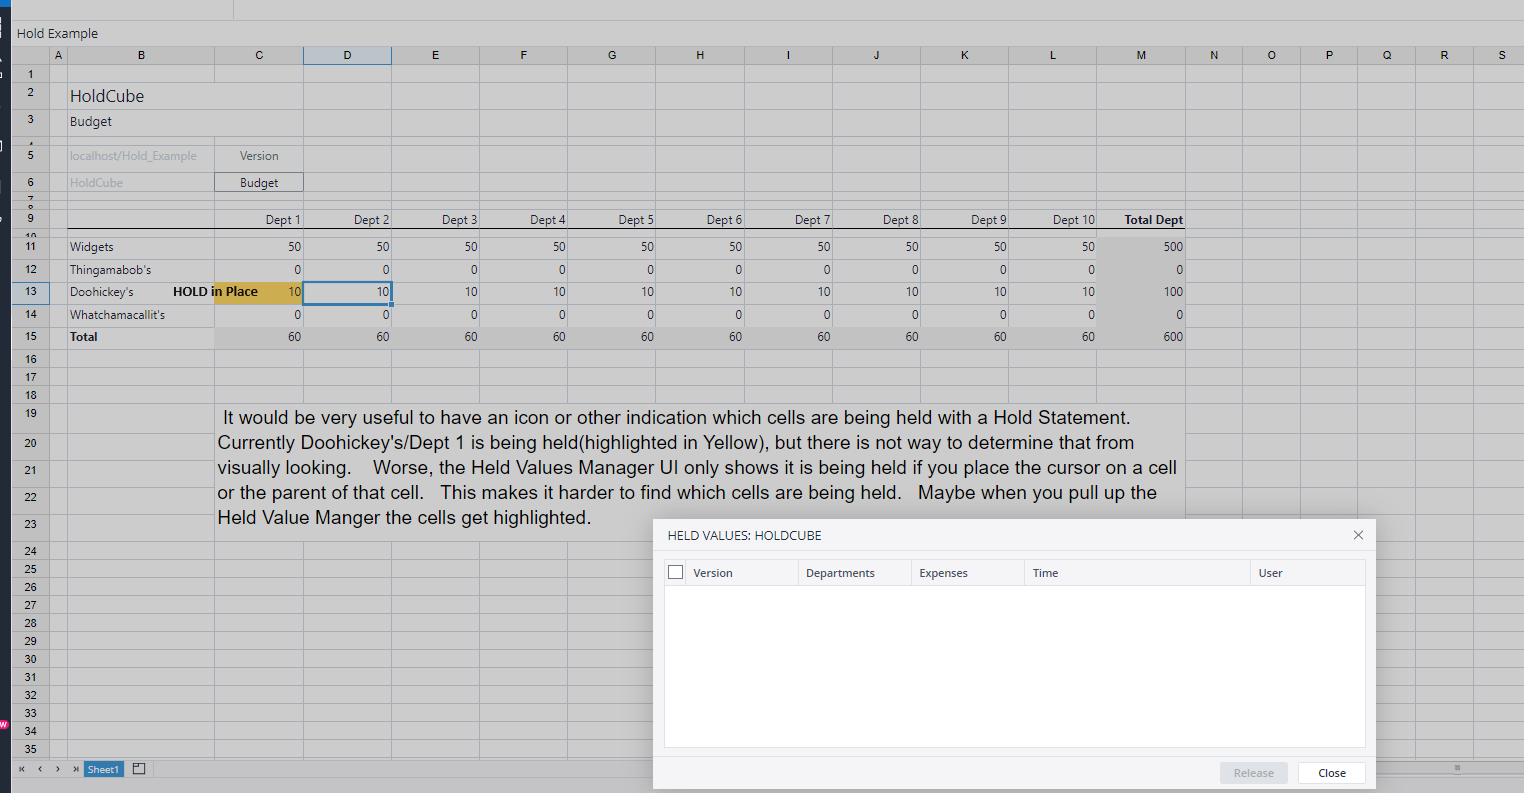Click the Expenses column header

click(943, 573)
